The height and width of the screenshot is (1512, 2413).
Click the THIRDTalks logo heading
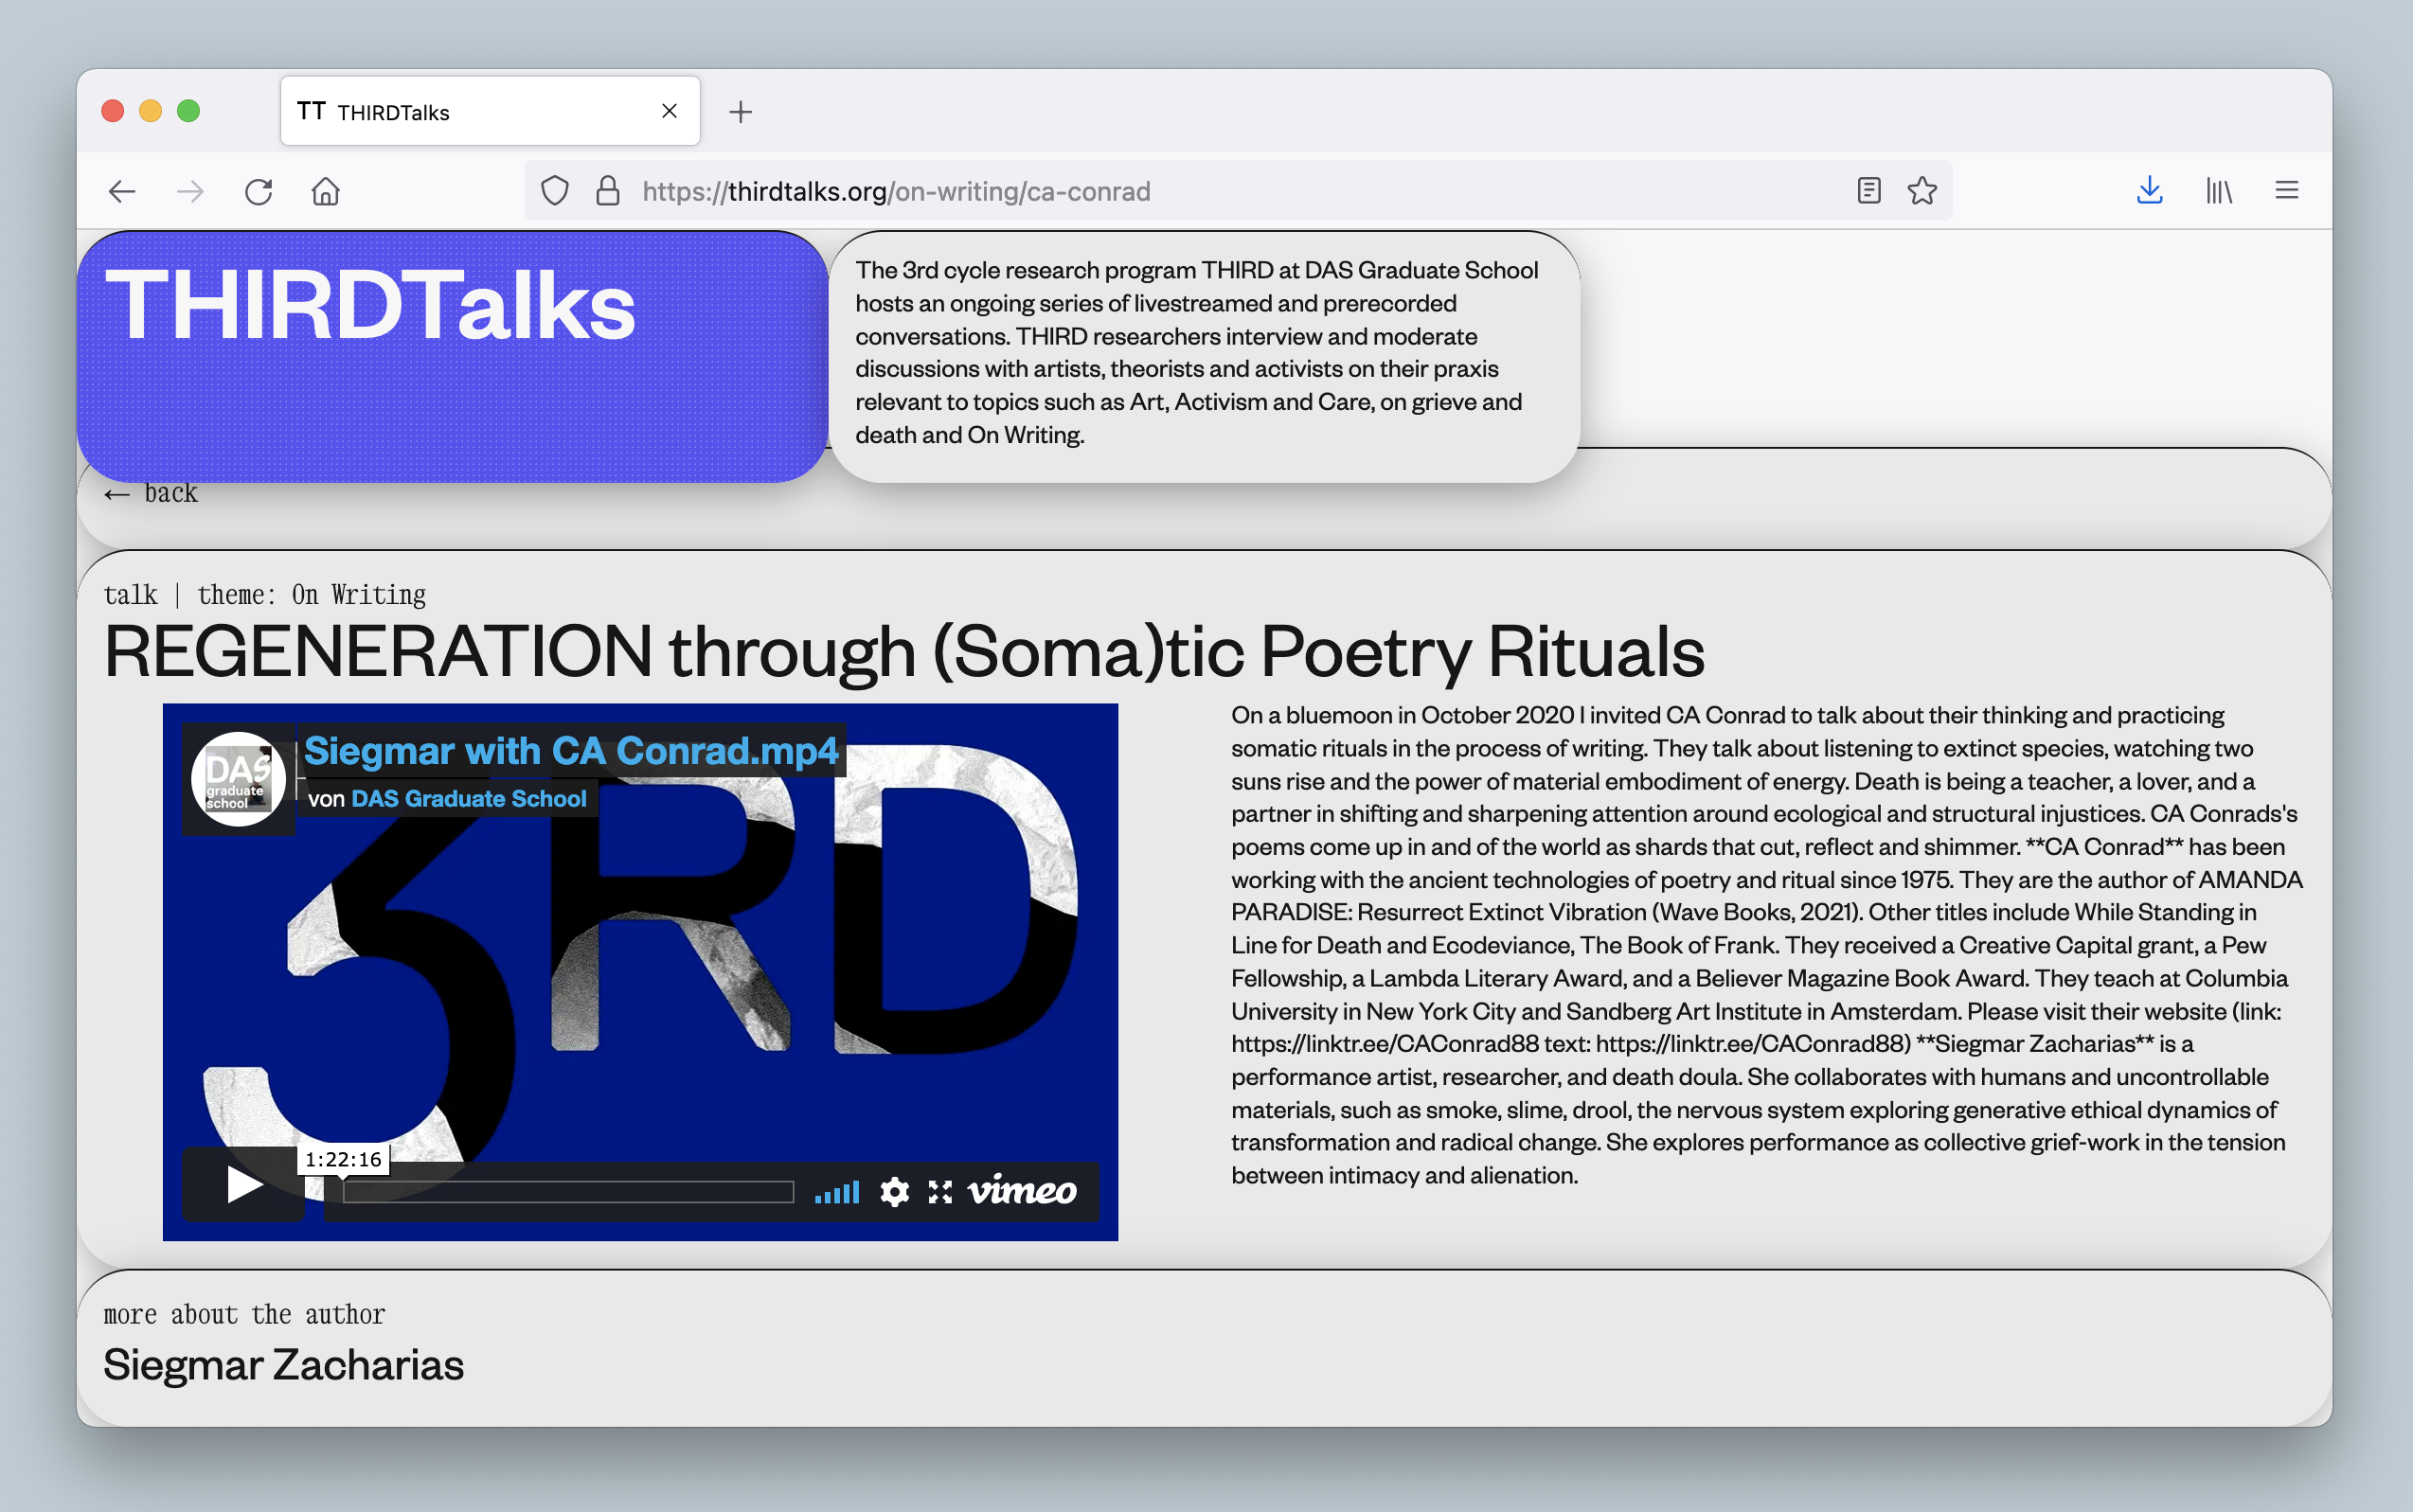(370, 306)
